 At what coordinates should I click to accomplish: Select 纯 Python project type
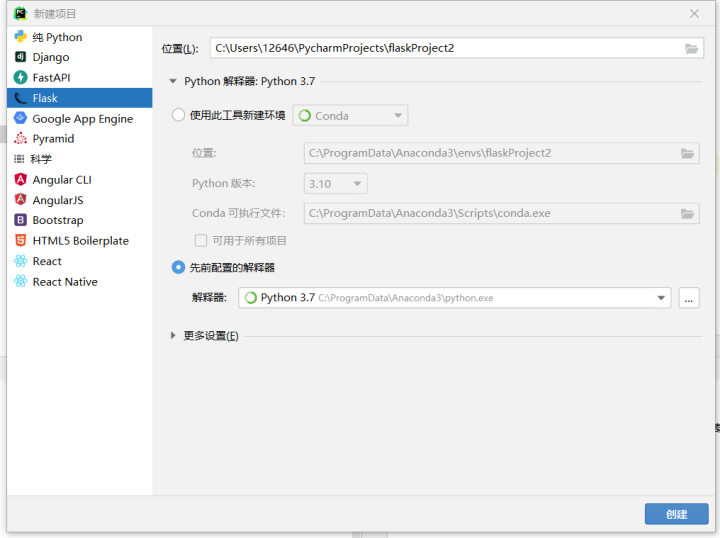(79, 37)
